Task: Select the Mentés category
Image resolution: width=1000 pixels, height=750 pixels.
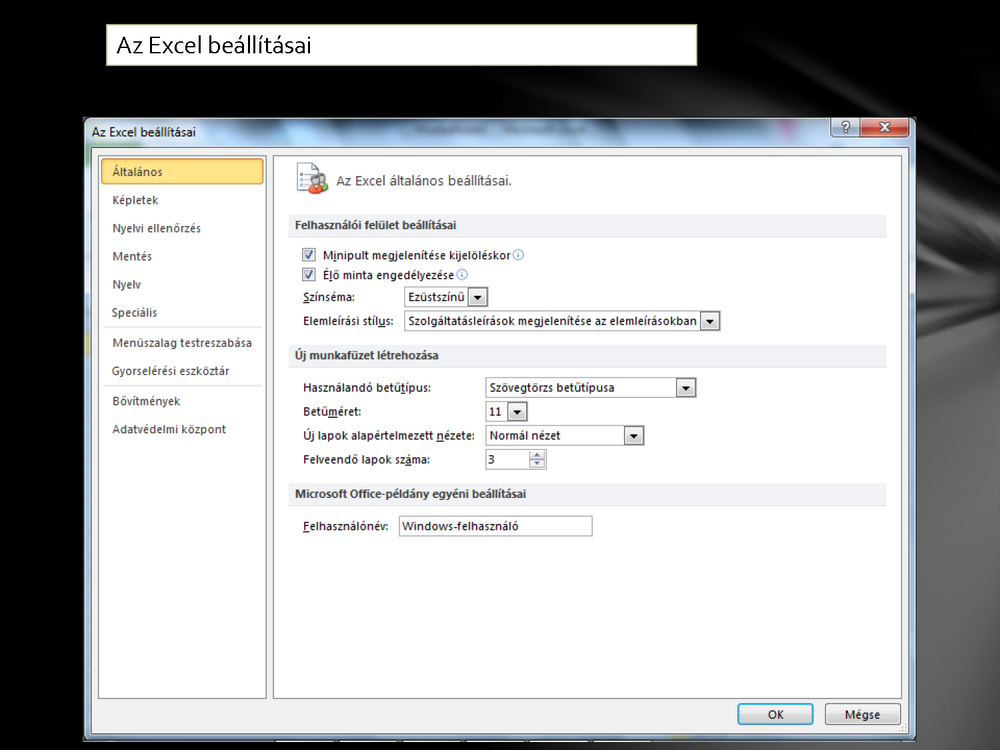Action: (182, 256)
